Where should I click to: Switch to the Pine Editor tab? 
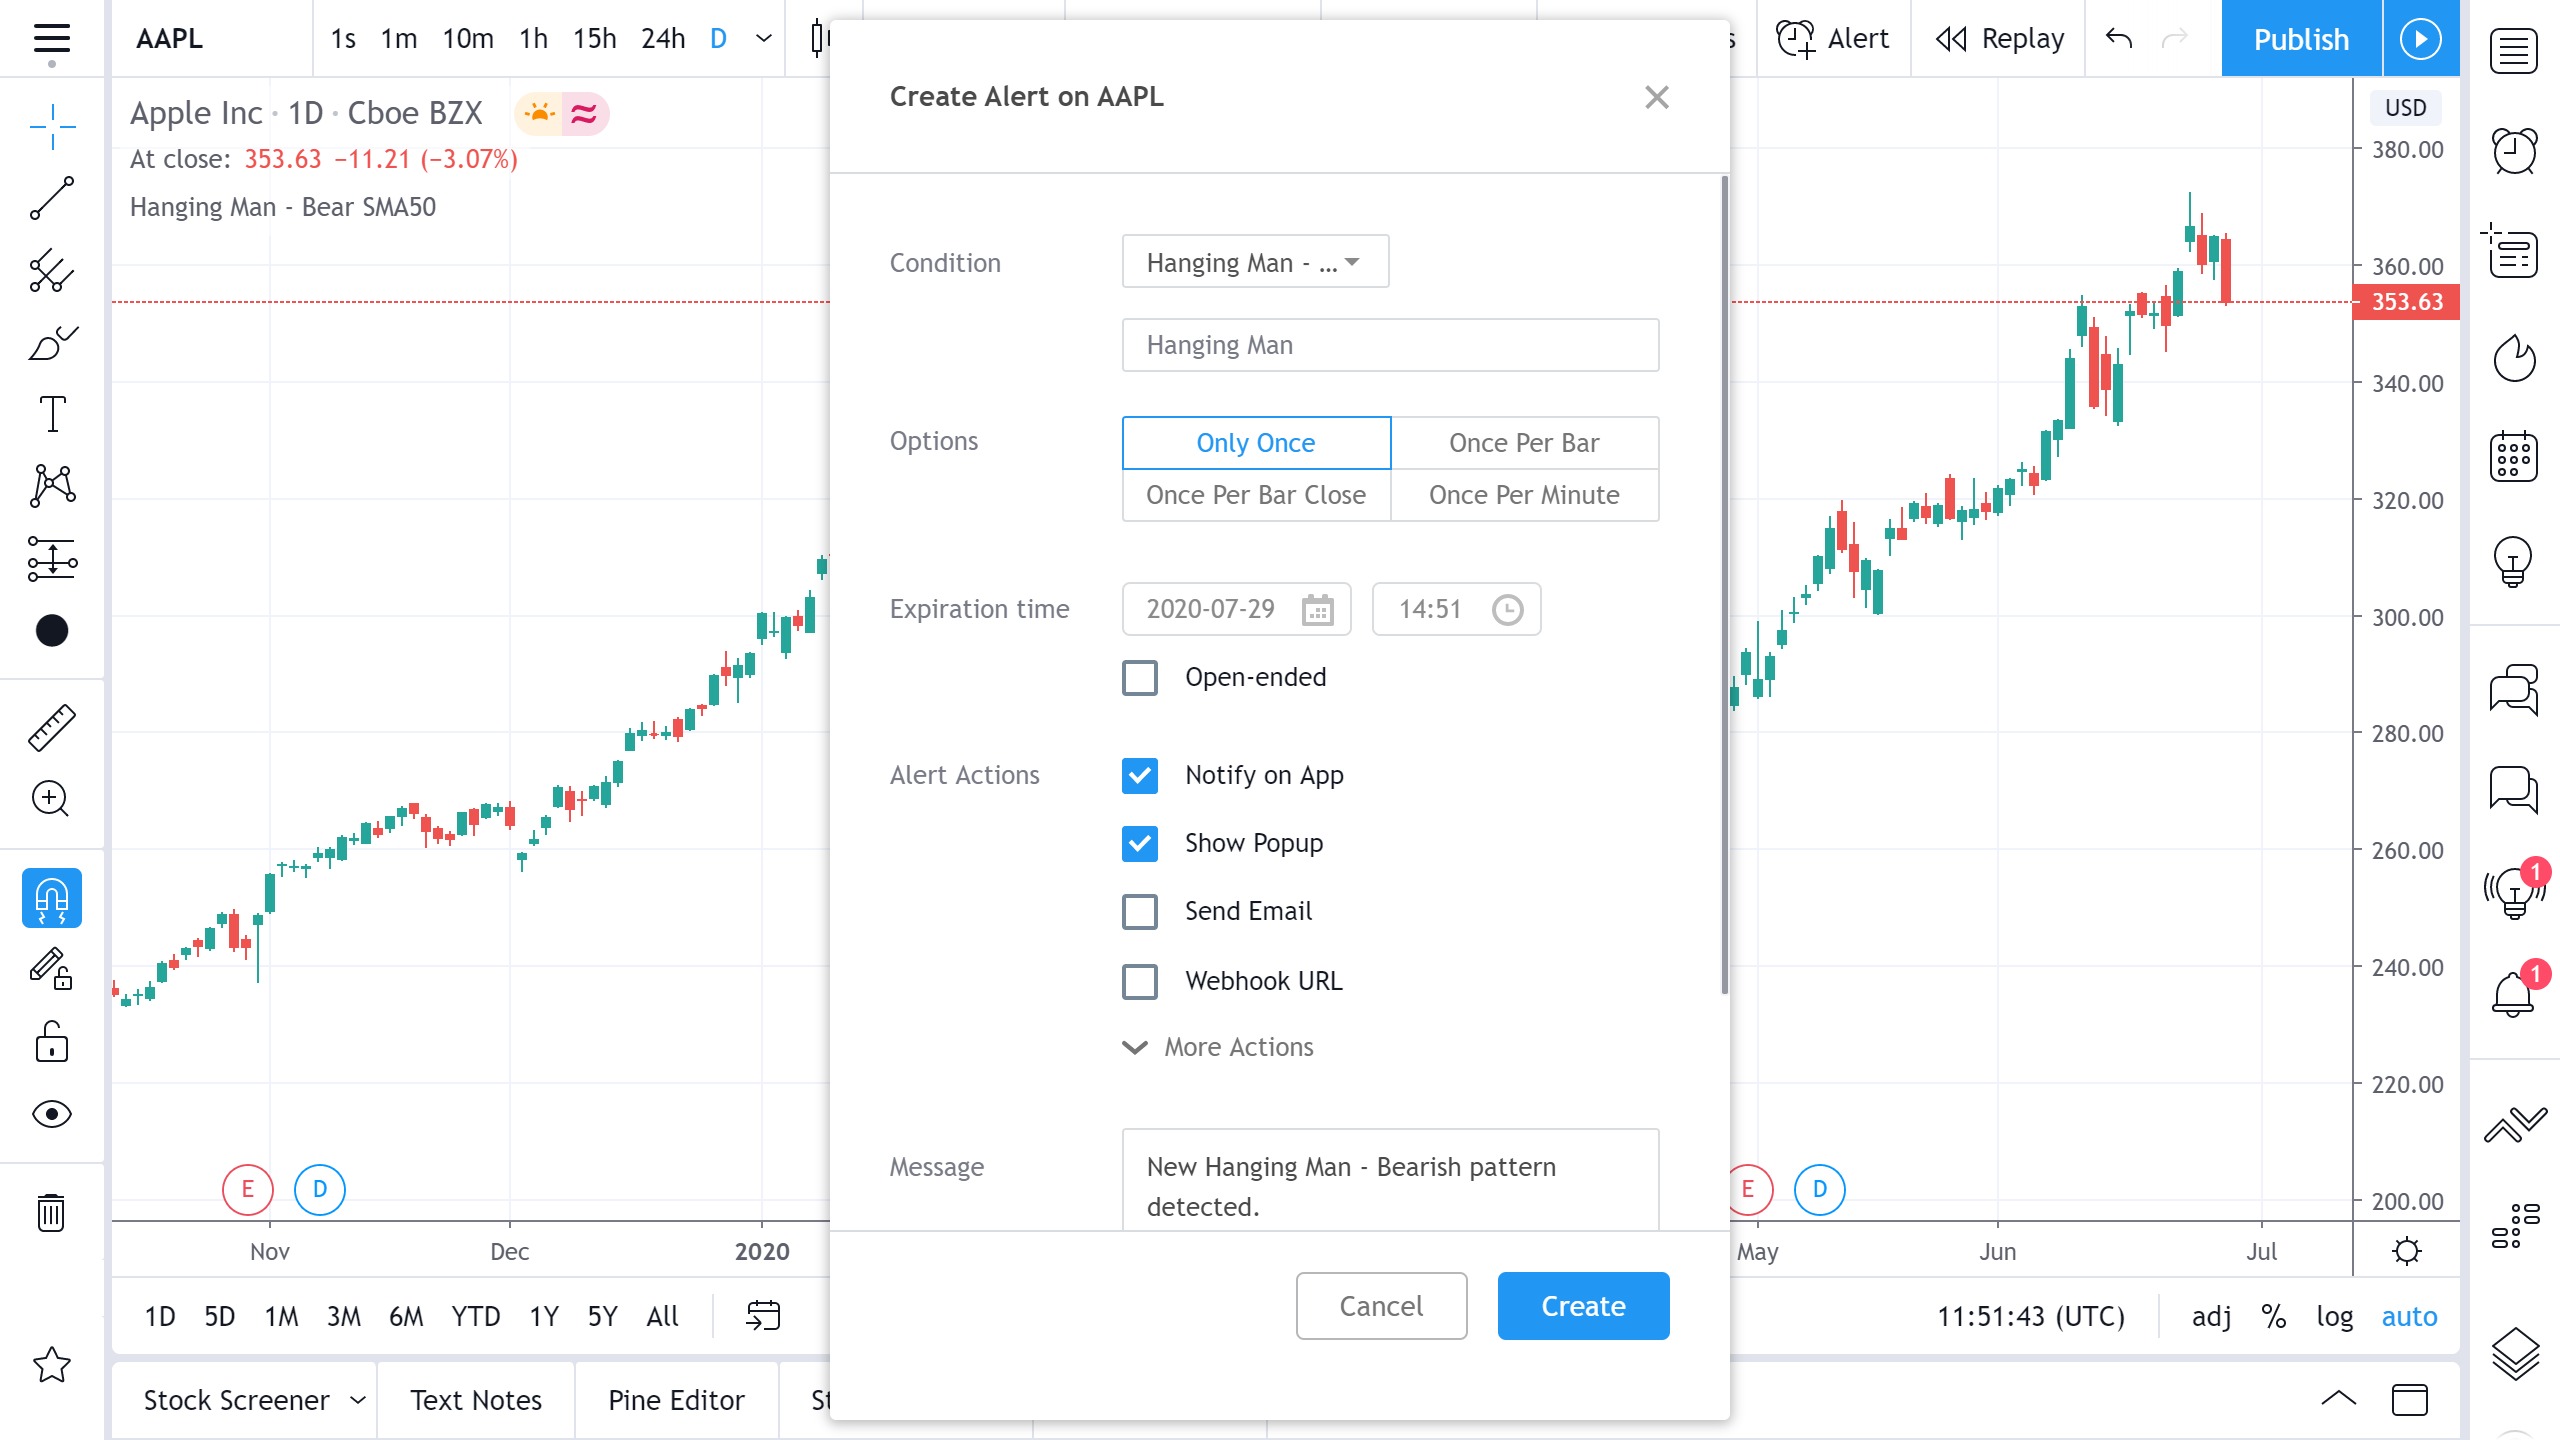[x=676, y=1400]
